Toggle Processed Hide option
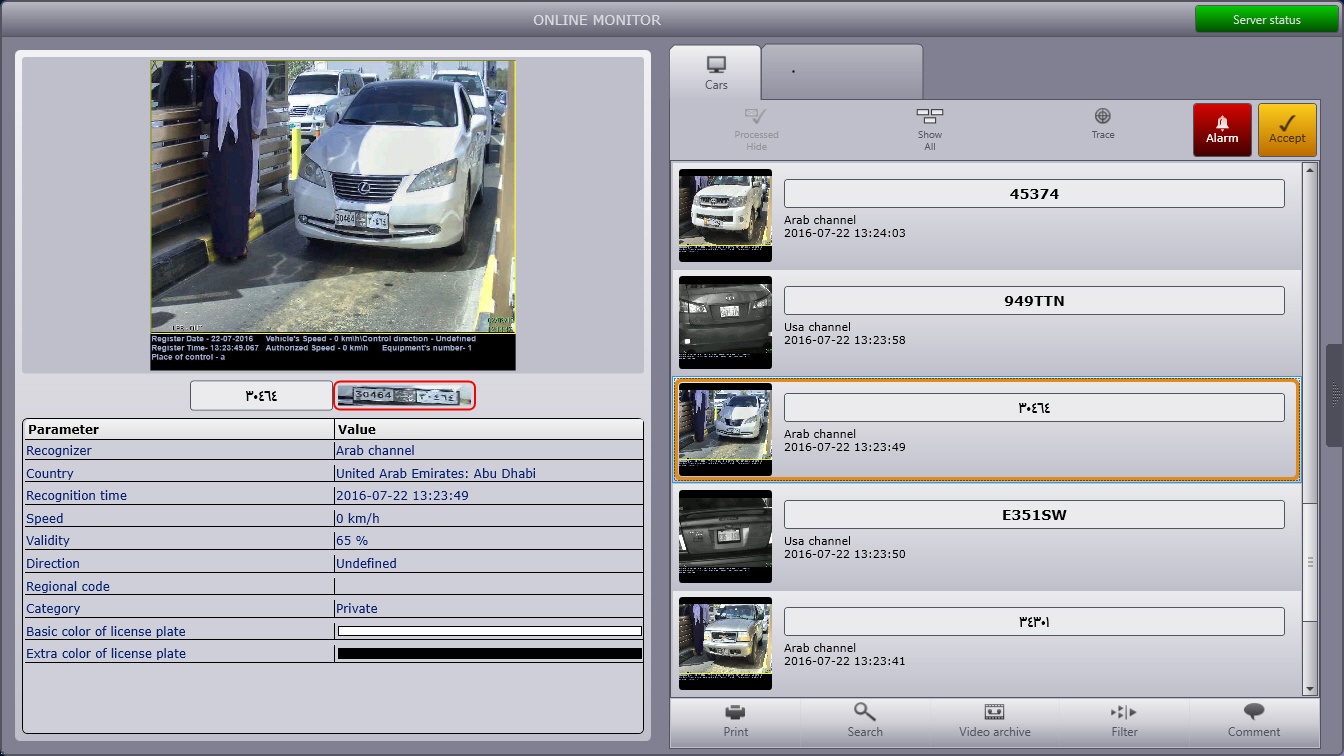Viewport: 1344px width, 756px height. 756,117
